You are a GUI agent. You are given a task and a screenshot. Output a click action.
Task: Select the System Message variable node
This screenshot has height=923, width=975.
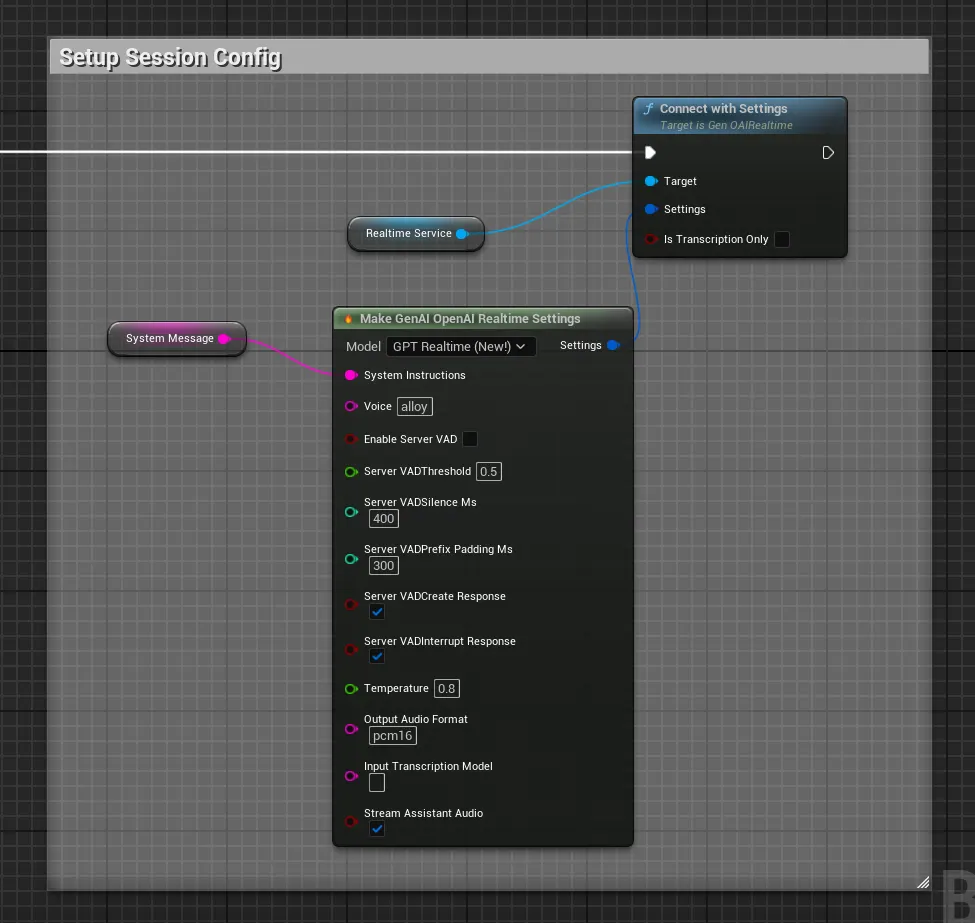coord(170,338)
